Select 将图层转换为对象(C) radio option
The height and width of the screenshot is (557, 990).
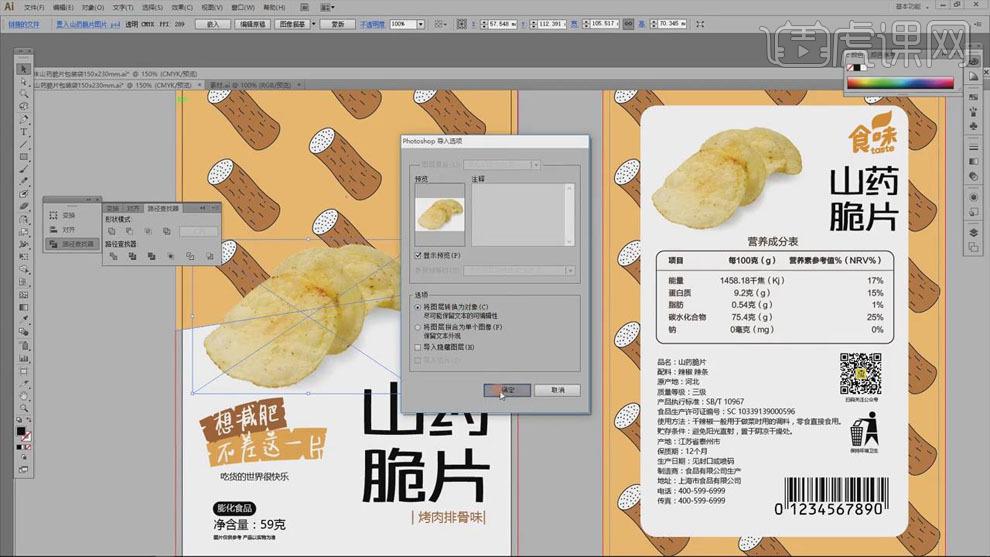tap(418, 308)
